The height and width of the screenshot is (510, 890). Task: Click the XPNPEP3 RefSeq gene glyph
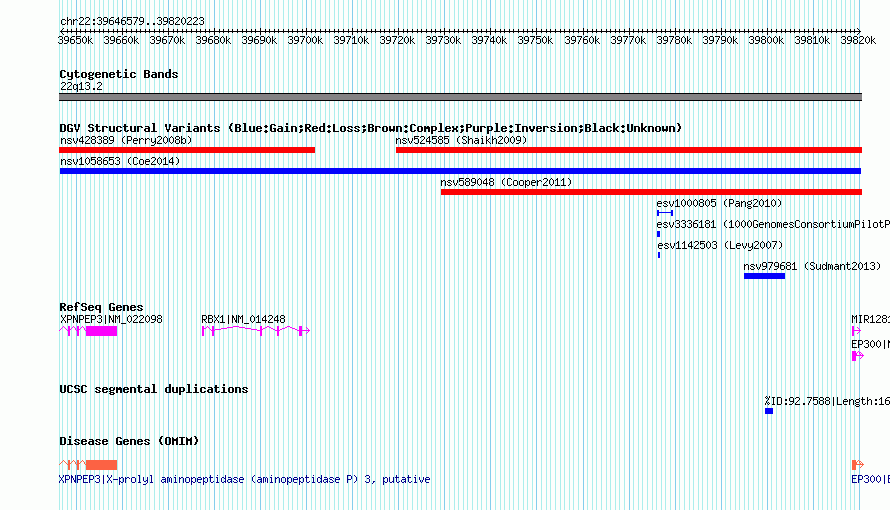[88, 331]
